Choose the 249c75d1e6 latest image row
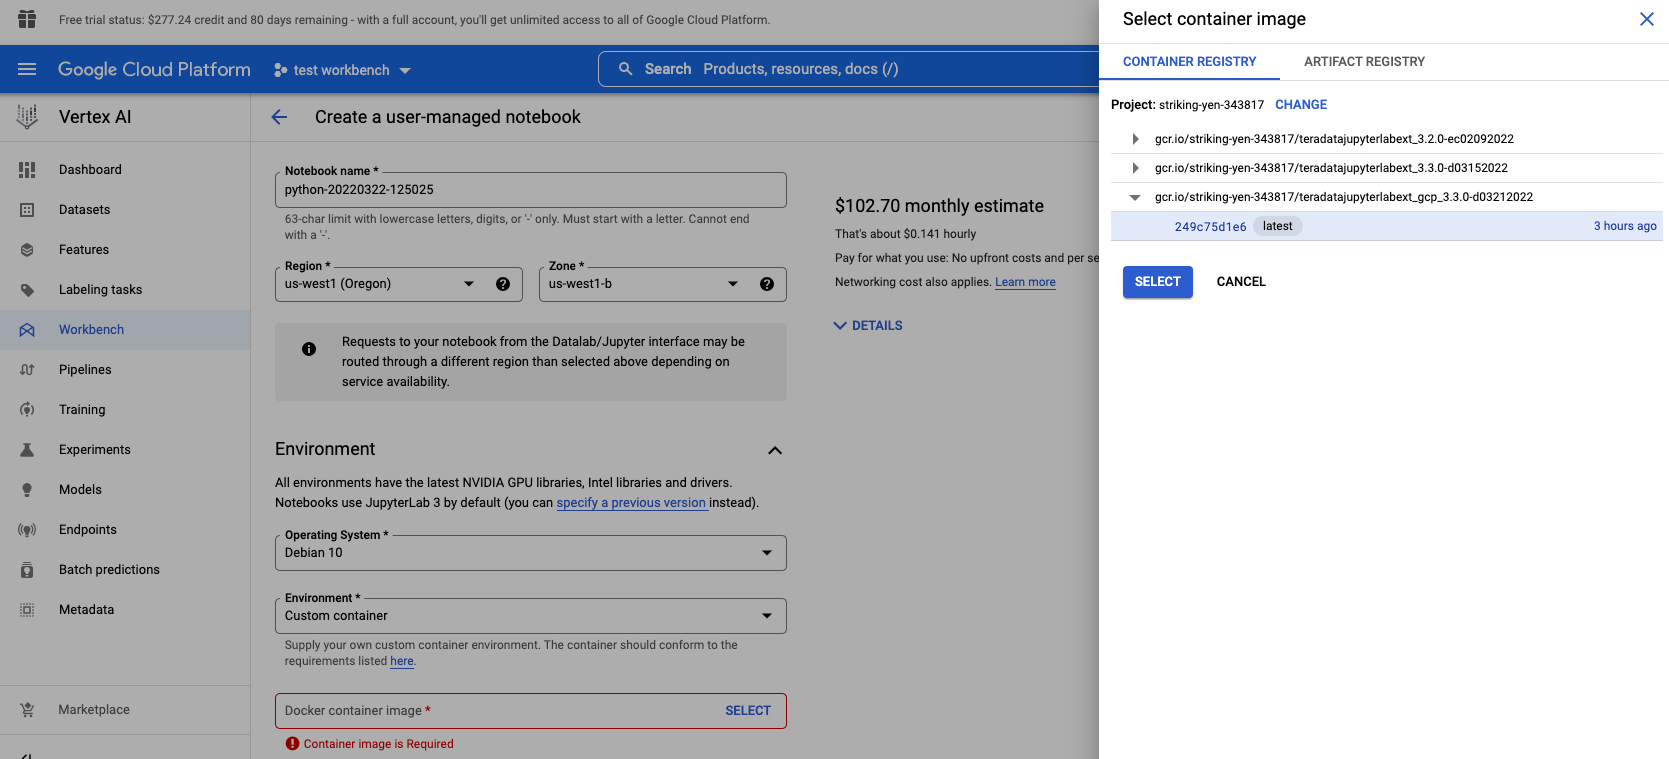This screenshot has height=759, width=1669. tap(1385, 227)
